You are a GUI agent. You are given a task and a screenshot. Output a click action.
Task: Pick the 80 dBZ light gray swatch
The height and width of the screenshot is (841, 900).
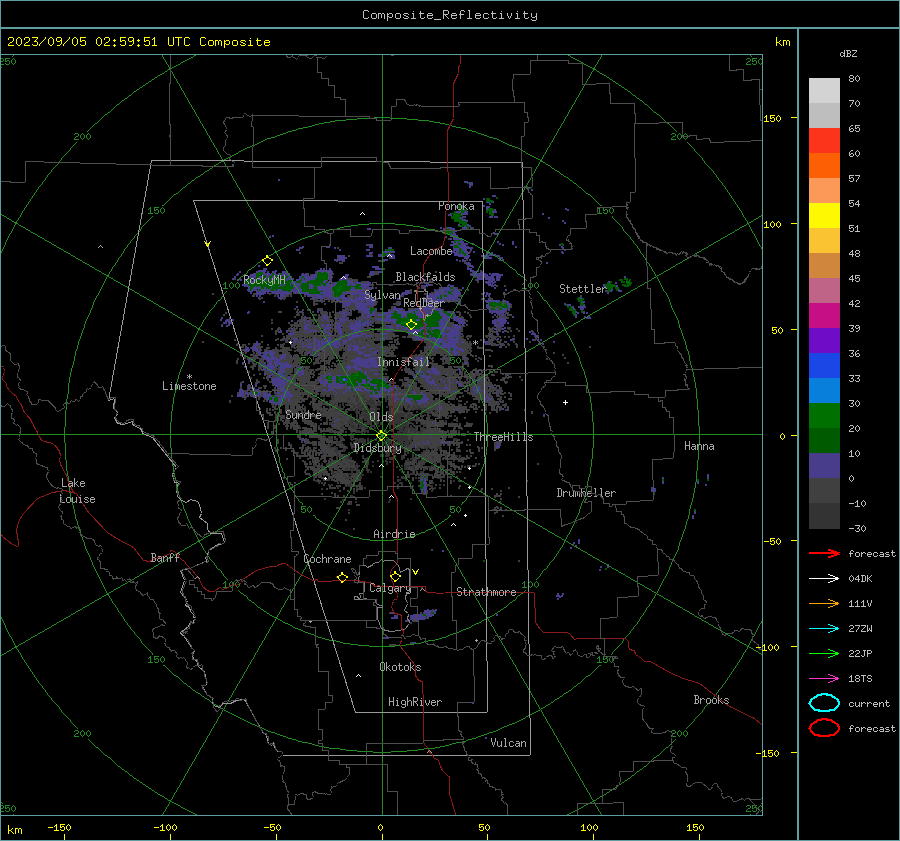[824, 91]
